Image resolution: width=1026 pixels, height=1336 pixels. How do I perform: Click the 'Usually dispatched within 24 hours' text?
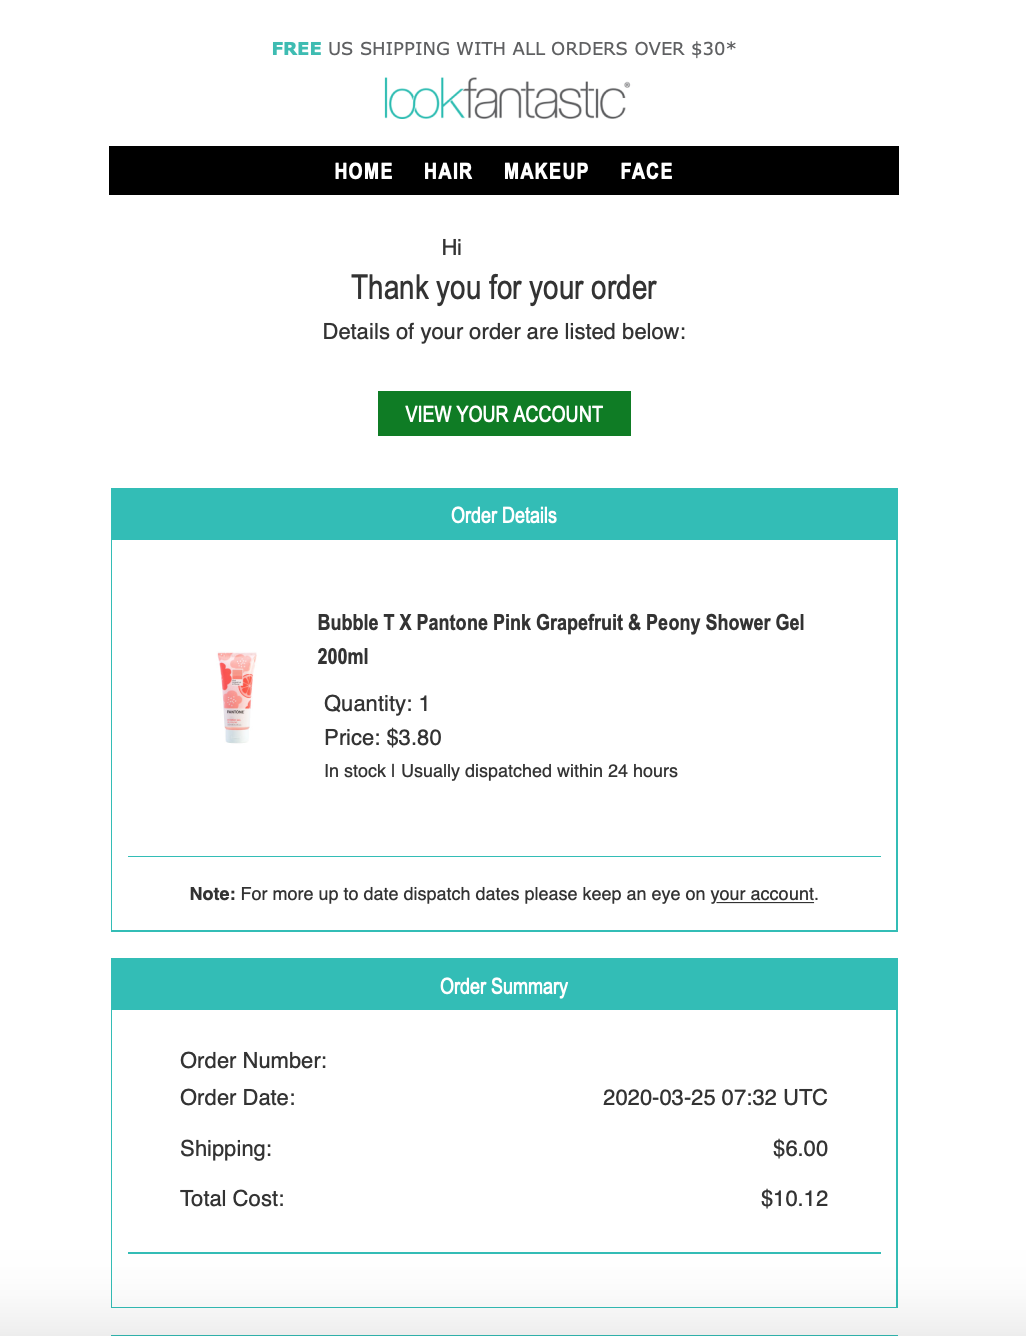pyautogui.click(x=539, y=771)
